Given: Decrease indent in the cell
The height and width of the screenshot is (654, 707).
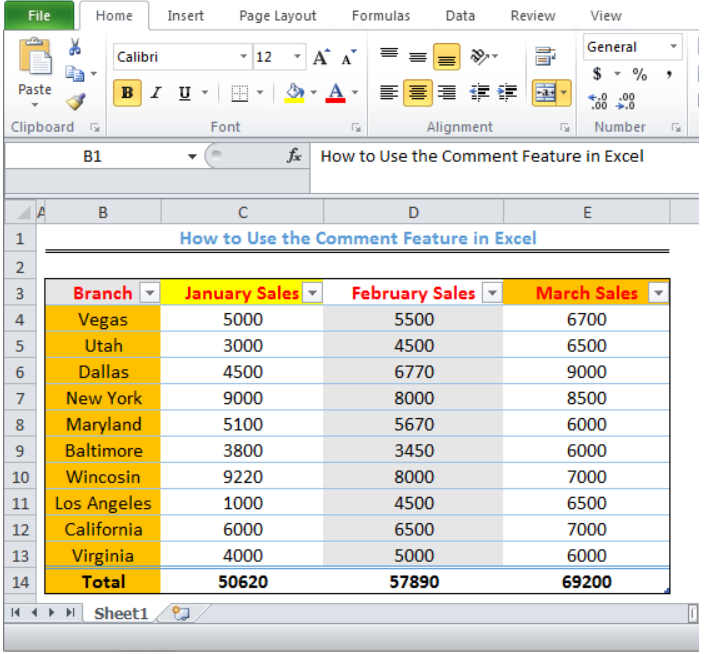Looking at the screenshot, I should pyautogui.click(x=479, y=92).
